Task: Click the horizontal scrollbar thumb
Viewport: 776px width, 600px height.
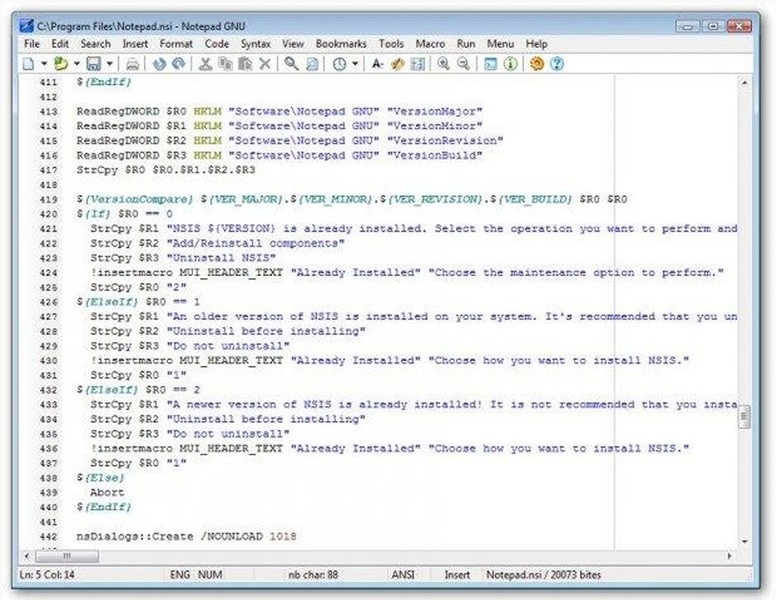Action: click(67, 556)
